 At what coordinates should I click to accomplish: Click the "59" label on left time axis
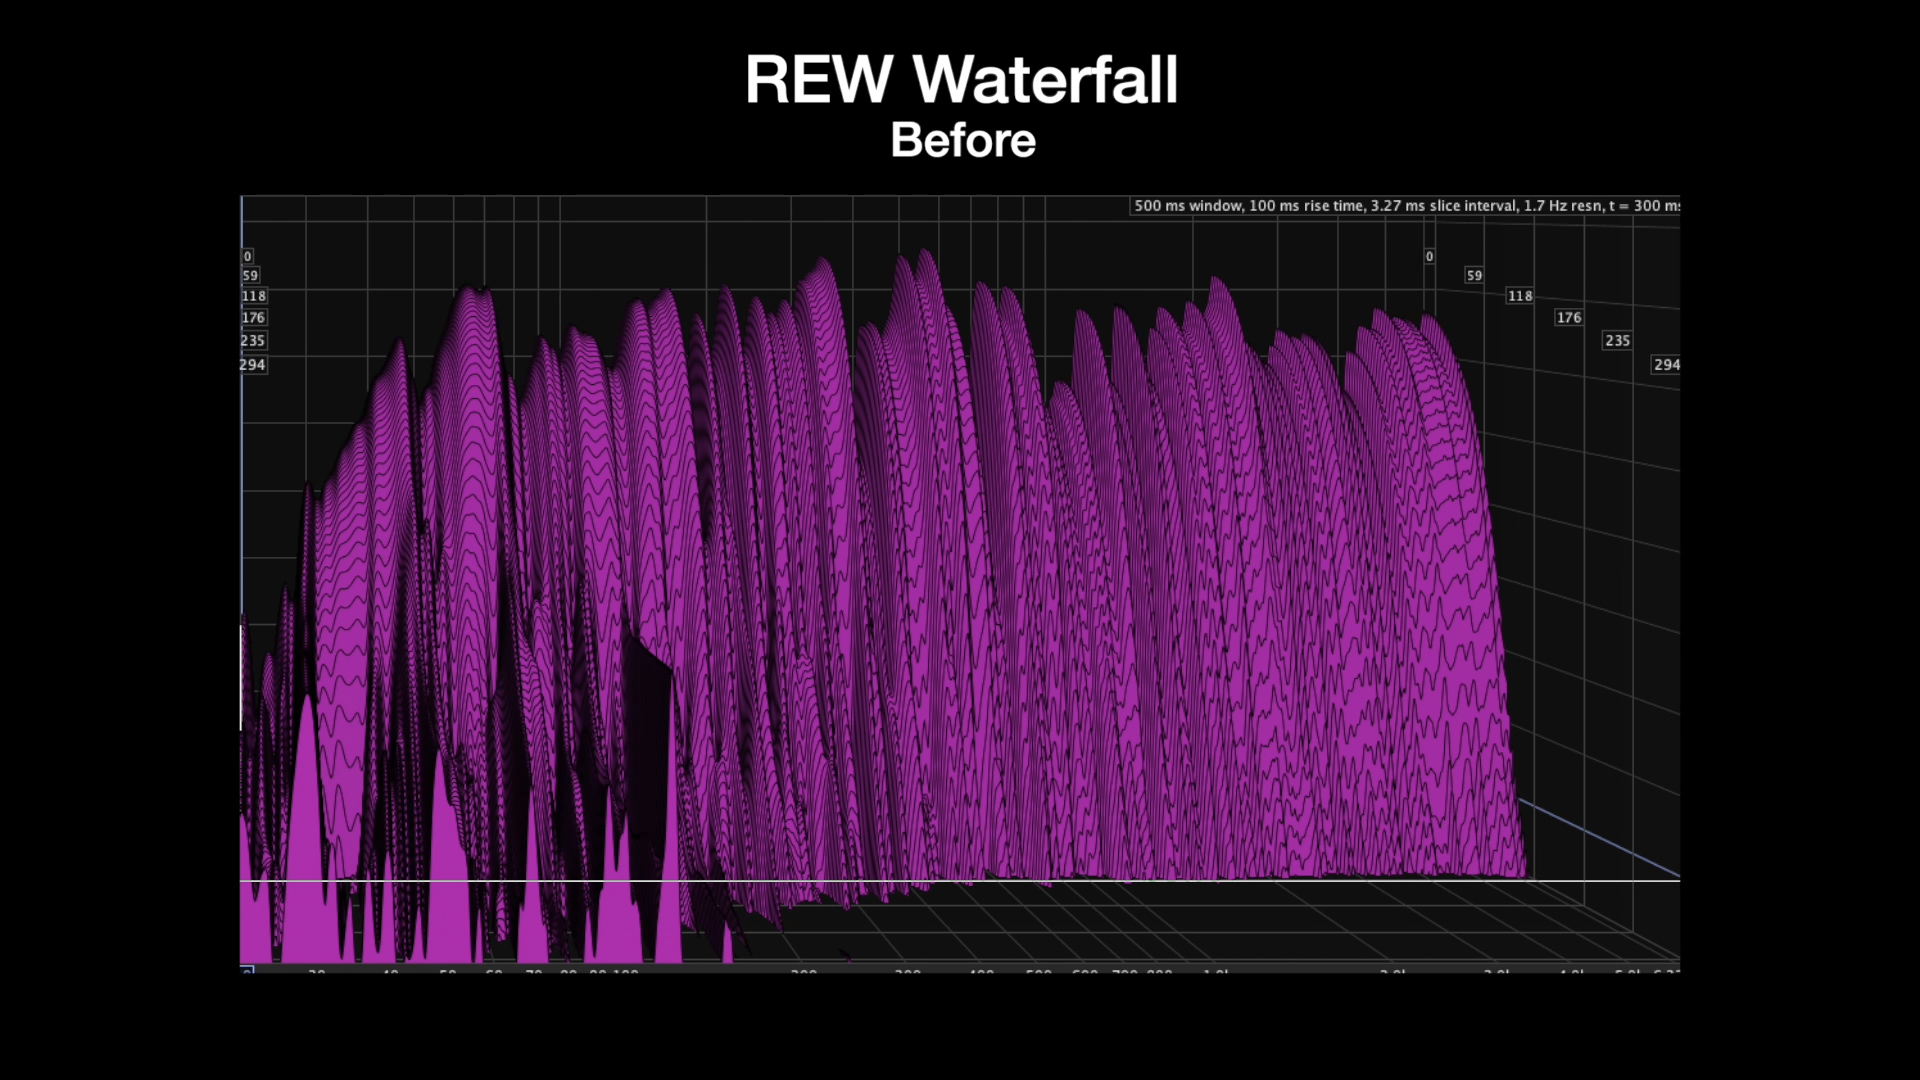pos(250,276)
